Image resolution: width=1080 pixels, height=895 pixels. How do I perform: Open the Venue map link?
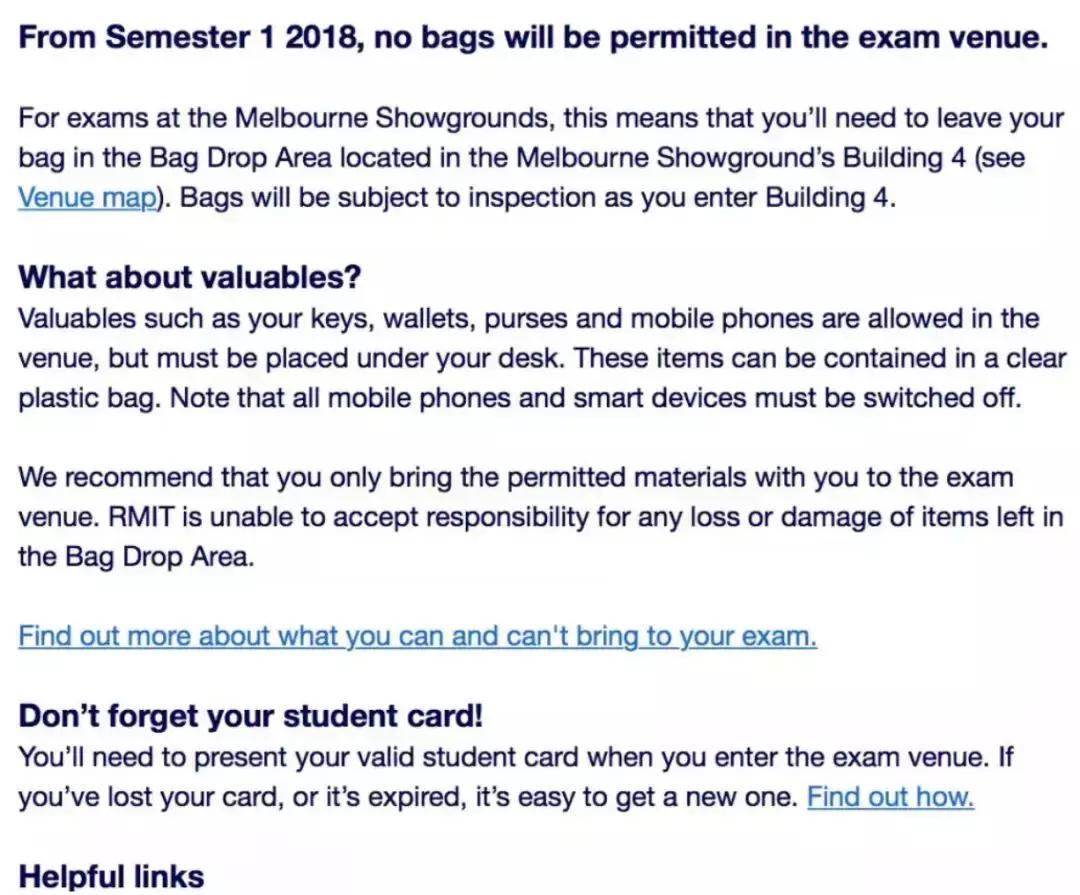coord(88,198)
